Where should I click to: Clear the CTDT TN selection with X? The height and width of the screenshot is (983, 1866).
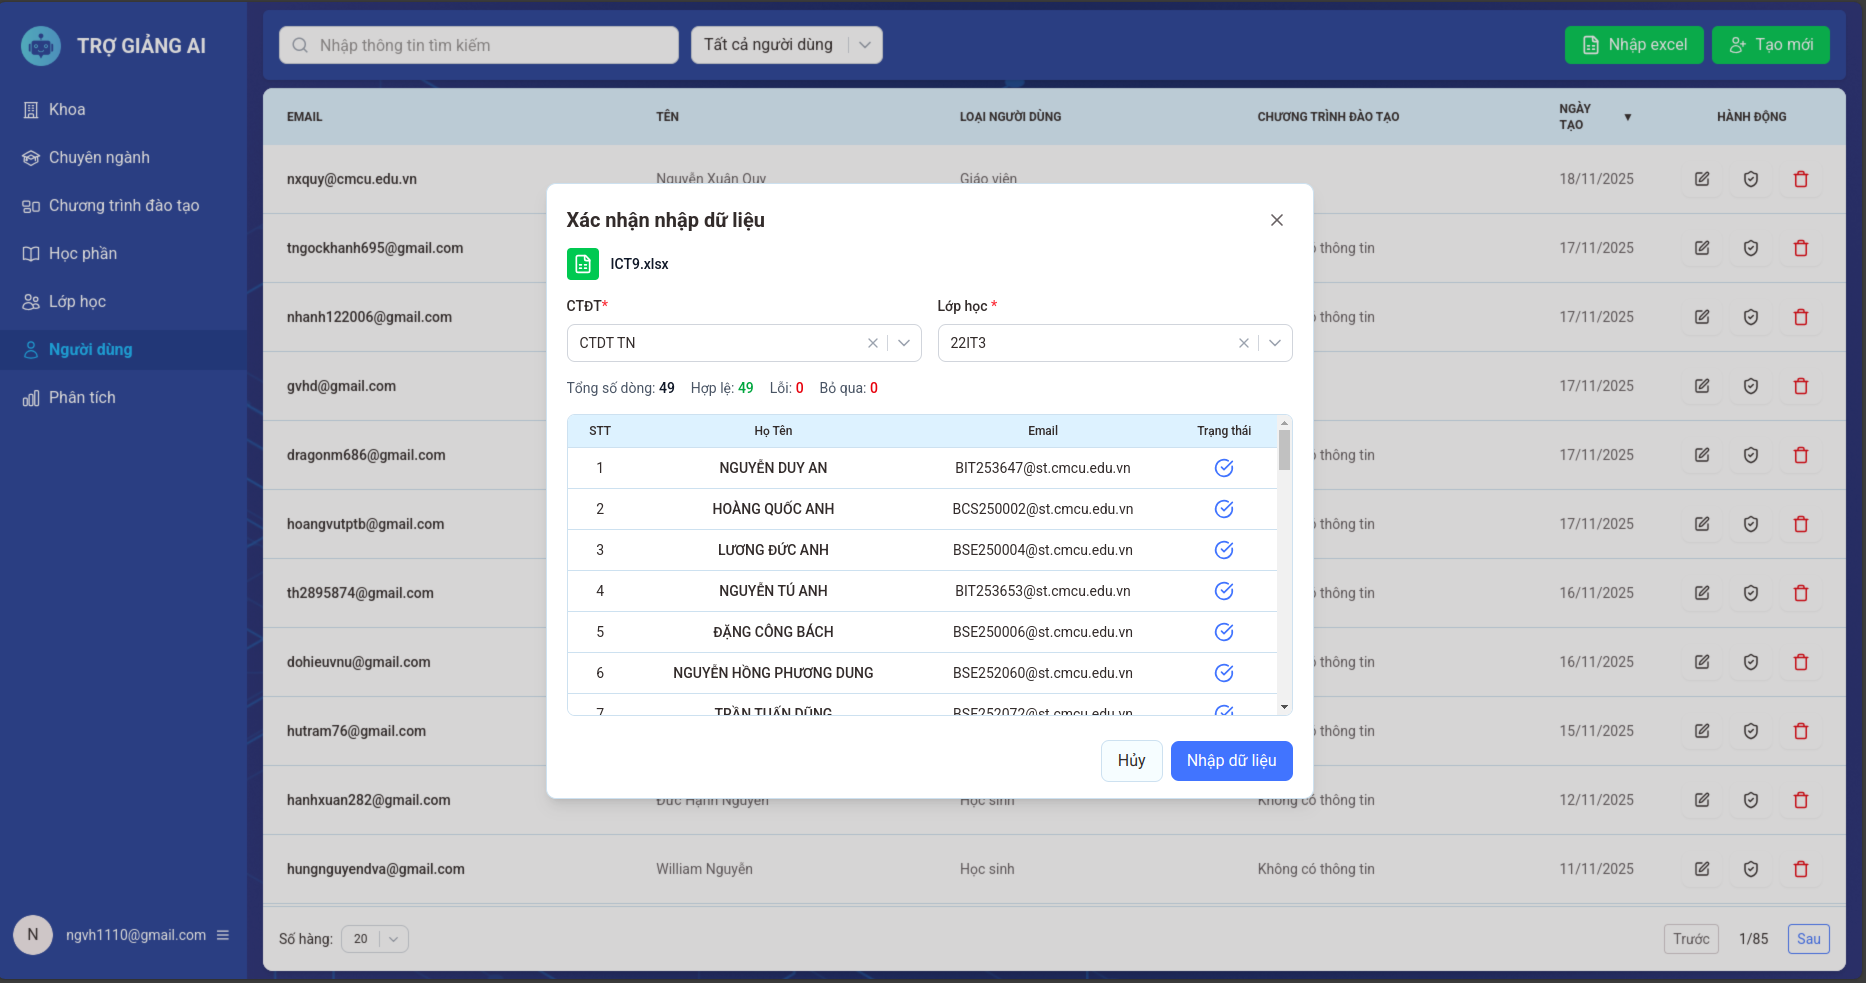click(873, 343)
